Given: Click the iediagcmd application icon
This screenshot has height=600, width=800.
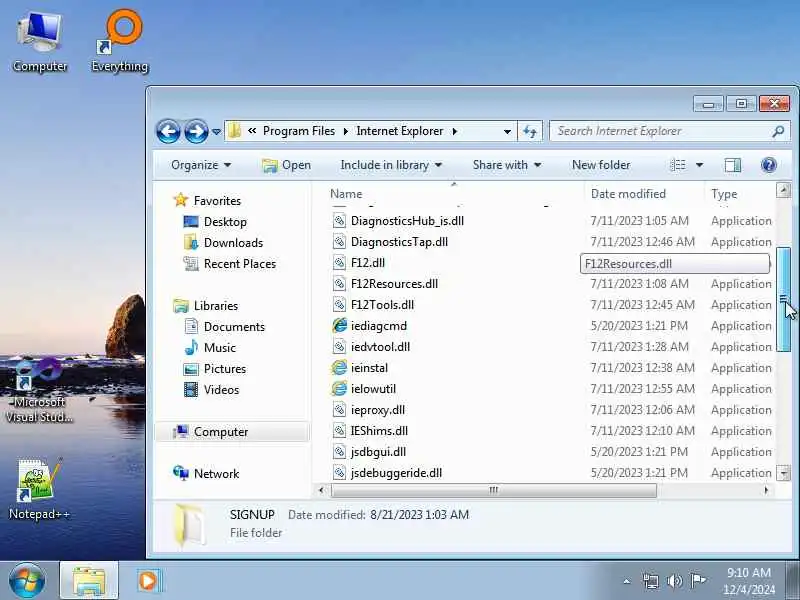Looking at the screenshot, I should point(339,326).
